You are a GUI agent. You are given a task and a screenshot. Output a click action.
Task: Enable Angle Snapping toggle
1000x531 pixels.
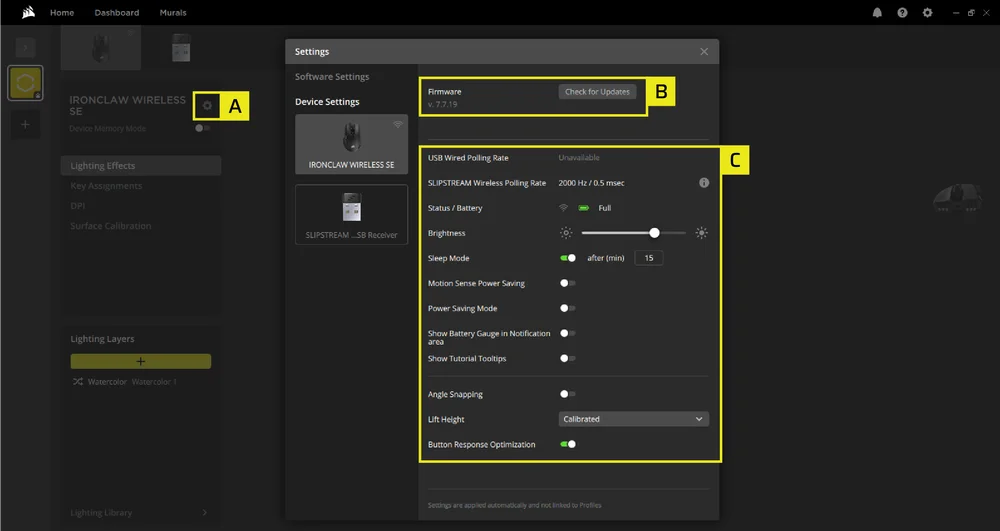tap(568, 395)
